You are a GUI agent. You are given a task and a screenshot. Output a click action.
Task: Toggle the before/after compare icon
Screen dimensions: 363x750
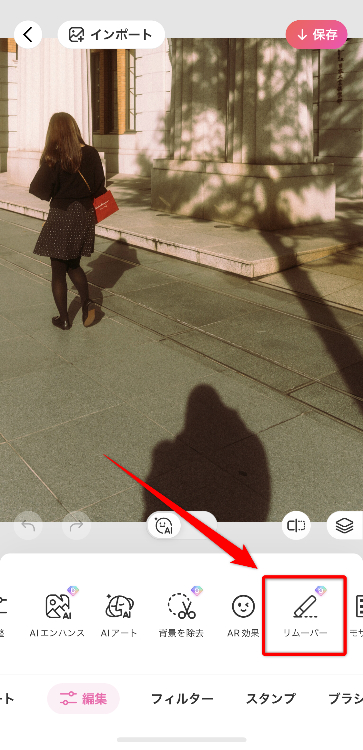pos(296,526)
